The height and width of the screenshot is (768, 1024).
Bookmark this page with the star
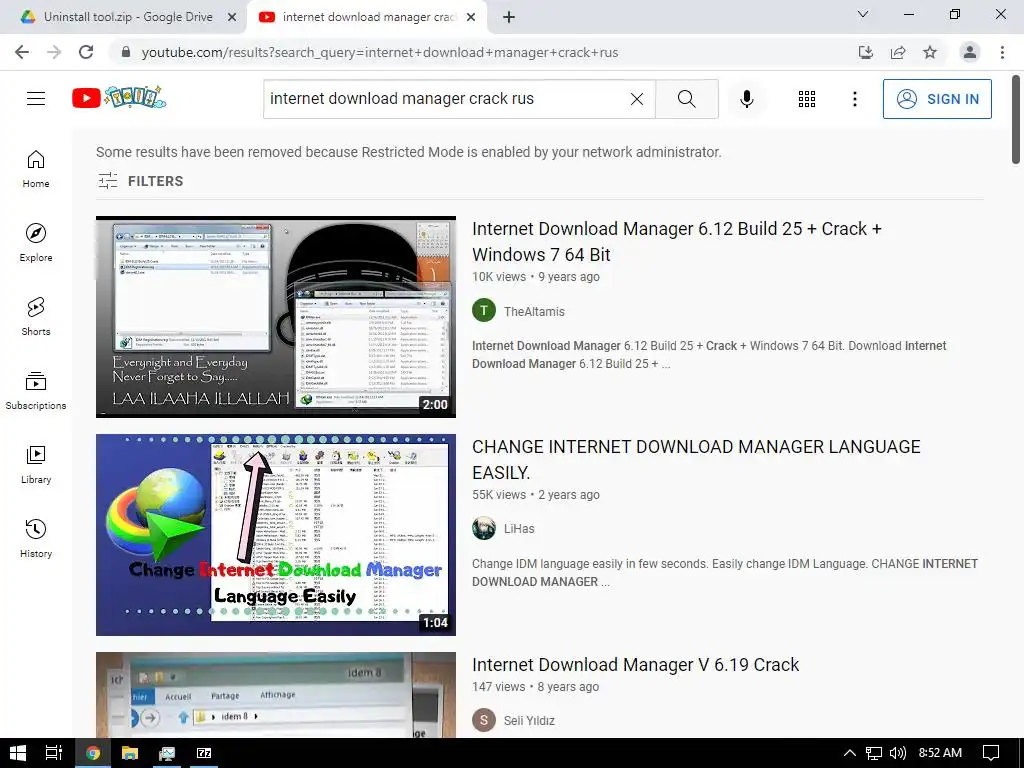pos(930,52)
